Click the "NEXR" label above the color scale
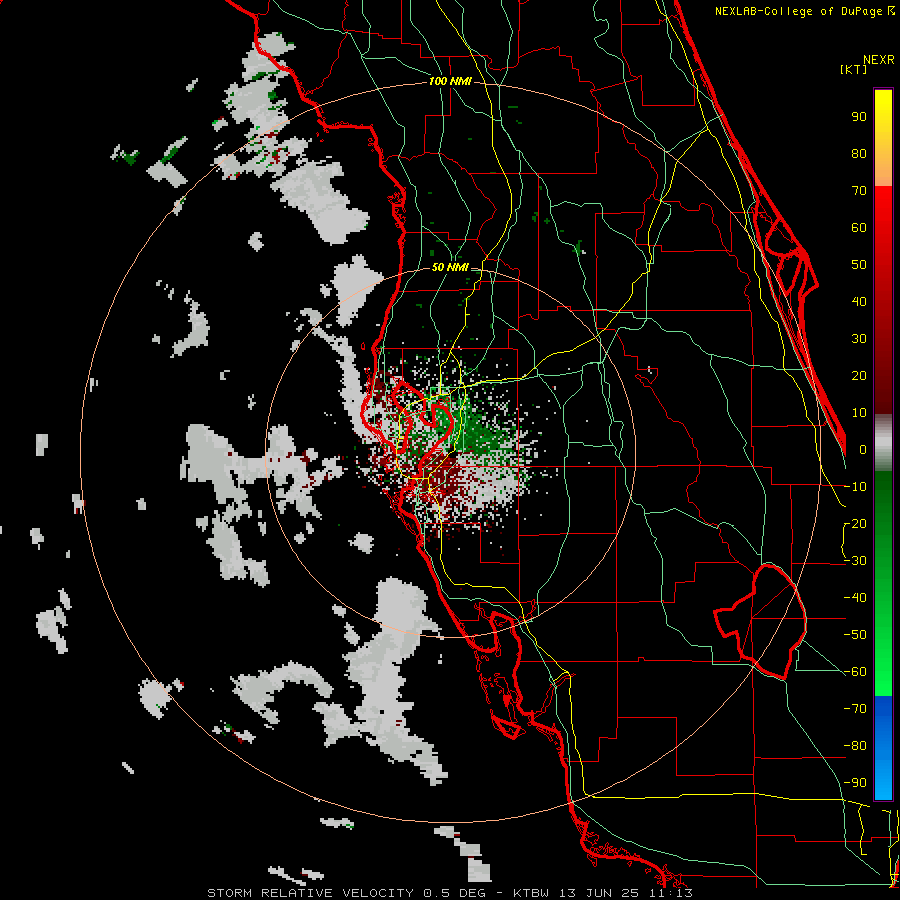This screenshot has width=900, height=900. click(x=879, y=60)
